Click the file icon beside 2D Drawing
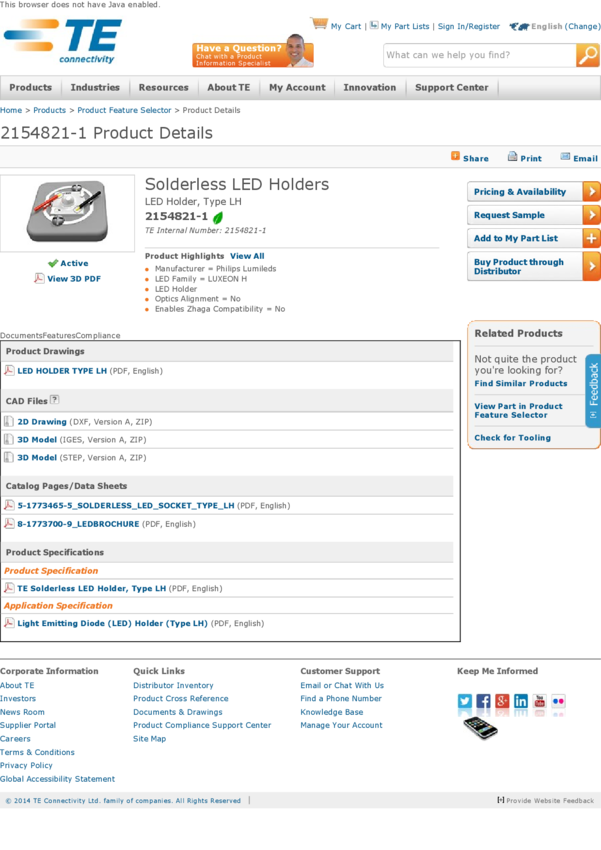Viewport: 601px width, 850px height. tap(9, 421)
